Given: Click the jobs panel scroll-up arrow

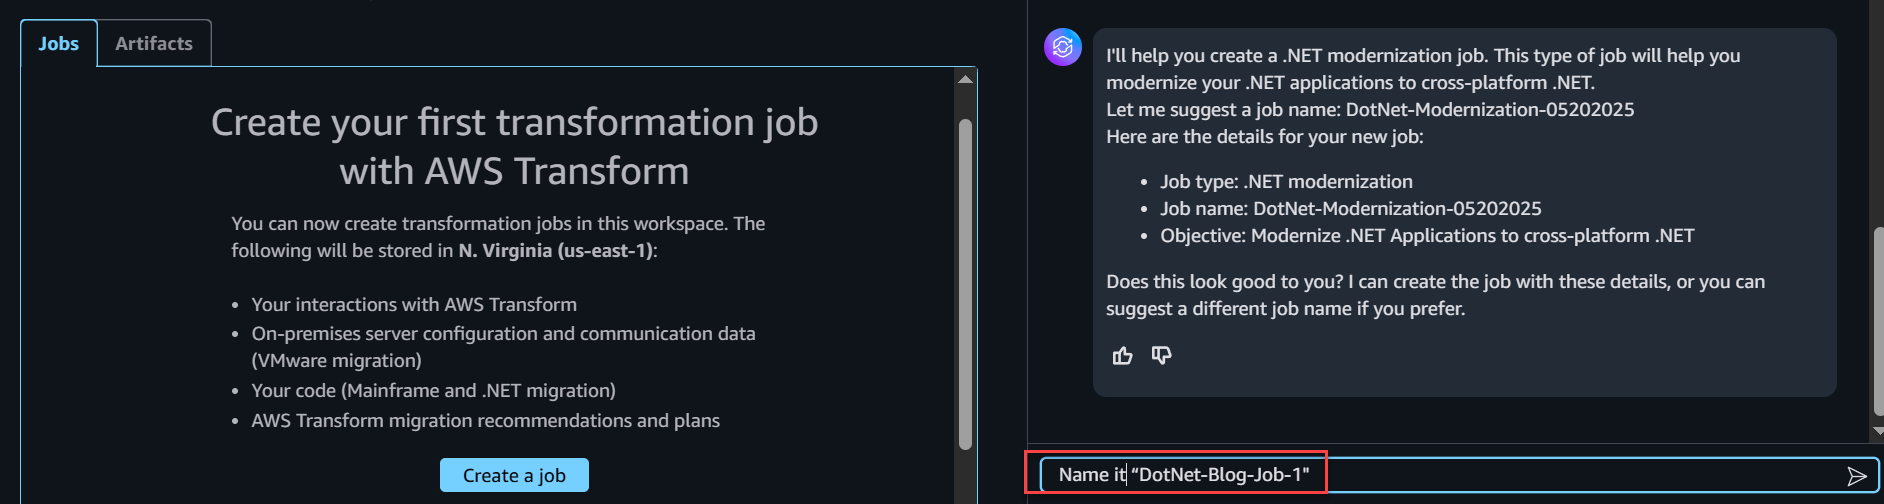Looking at the screenshot, I should tap(965, 79).
